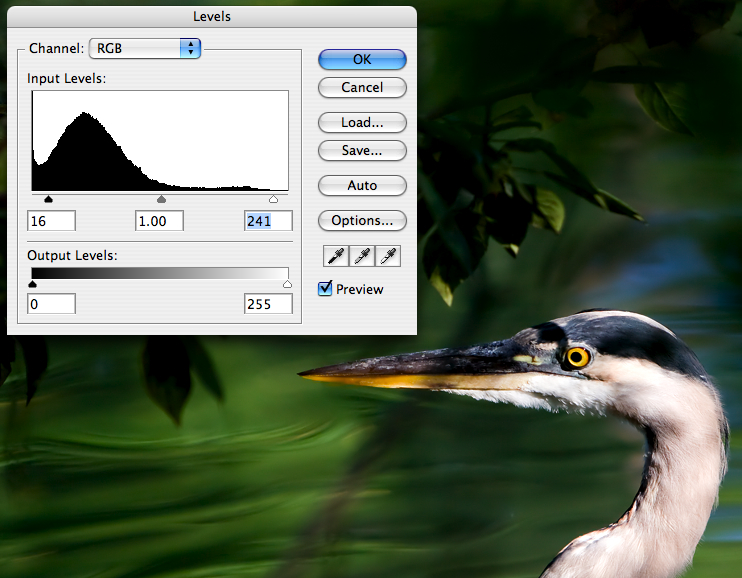Click the Save... button
This screenshot has height=578, width=742.
pos(362,151)
